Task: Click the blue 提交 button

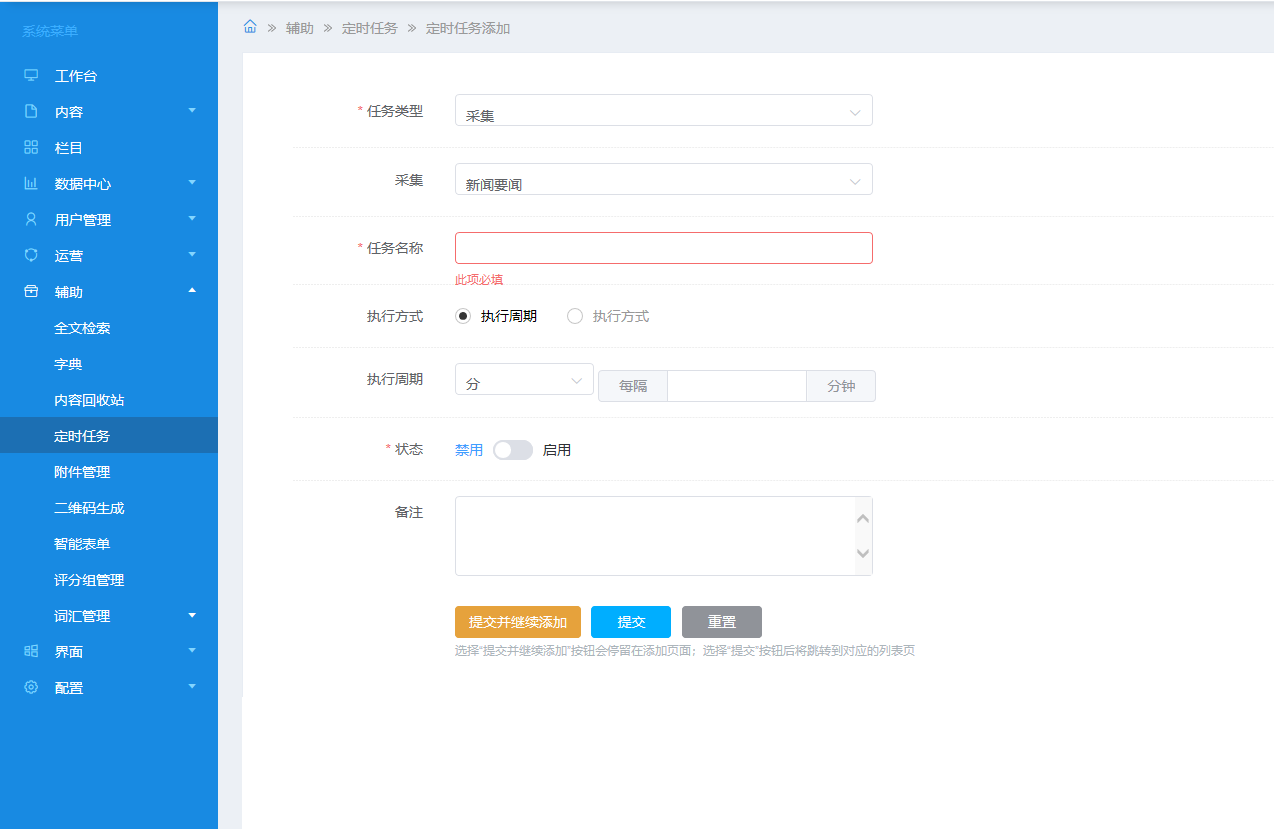Action: [x=631, y=622]
